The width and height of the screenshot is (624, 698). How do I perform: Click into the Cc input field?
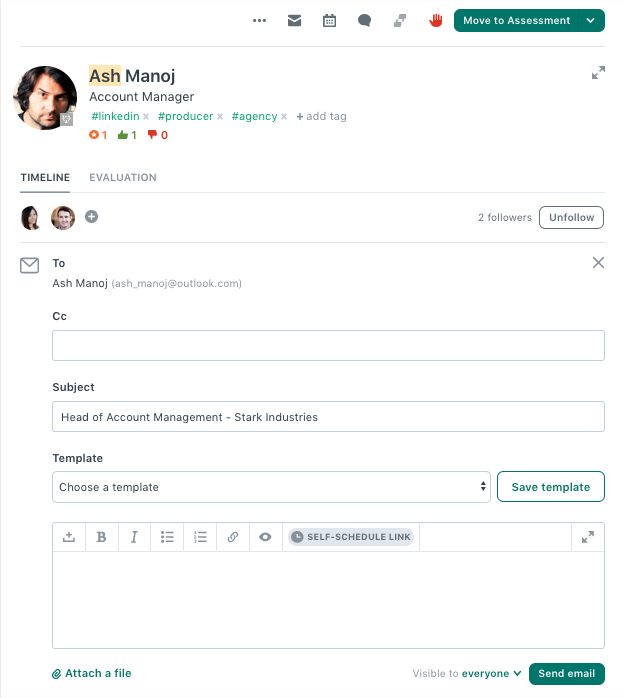[328, 345]
